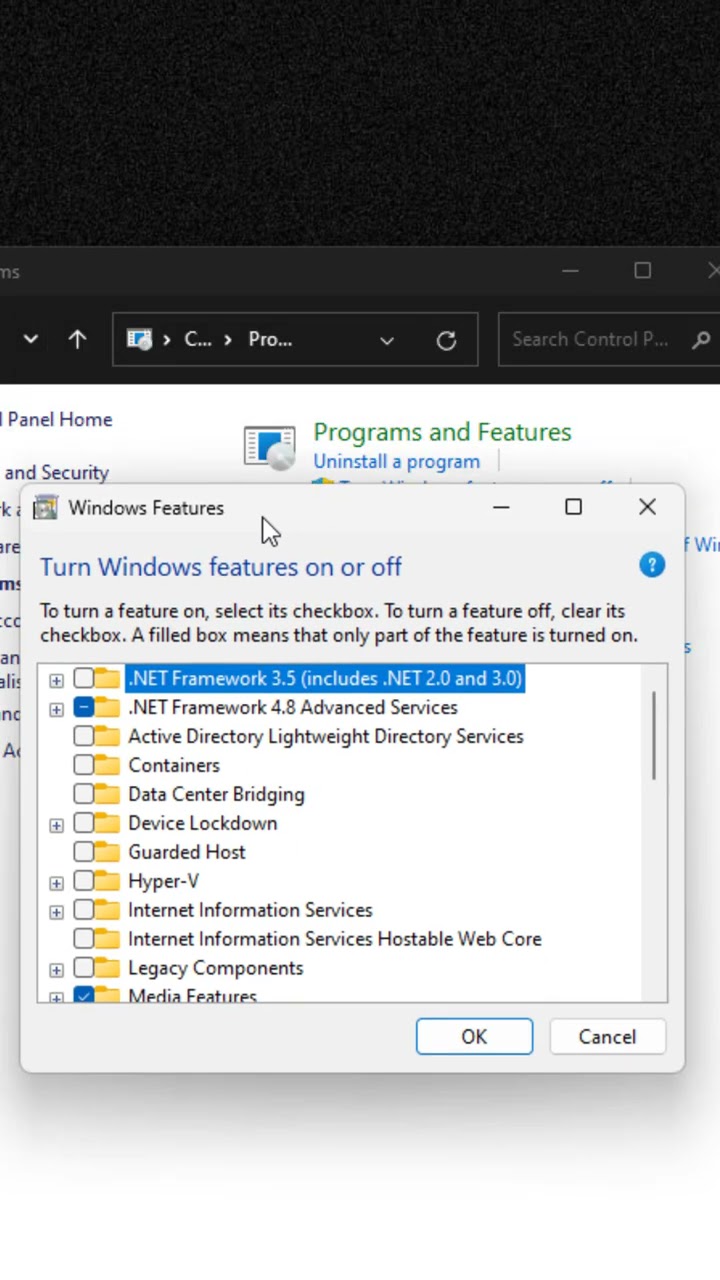Viewport: 720px width, 1280px height.
Task: Enable the Containers checkbox
Action: click(x=84, y=765)
